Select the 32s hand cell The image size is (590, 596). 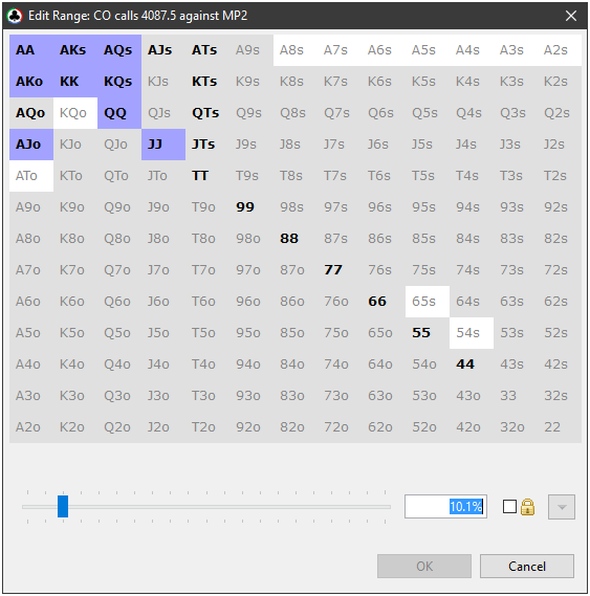[560, 396]
